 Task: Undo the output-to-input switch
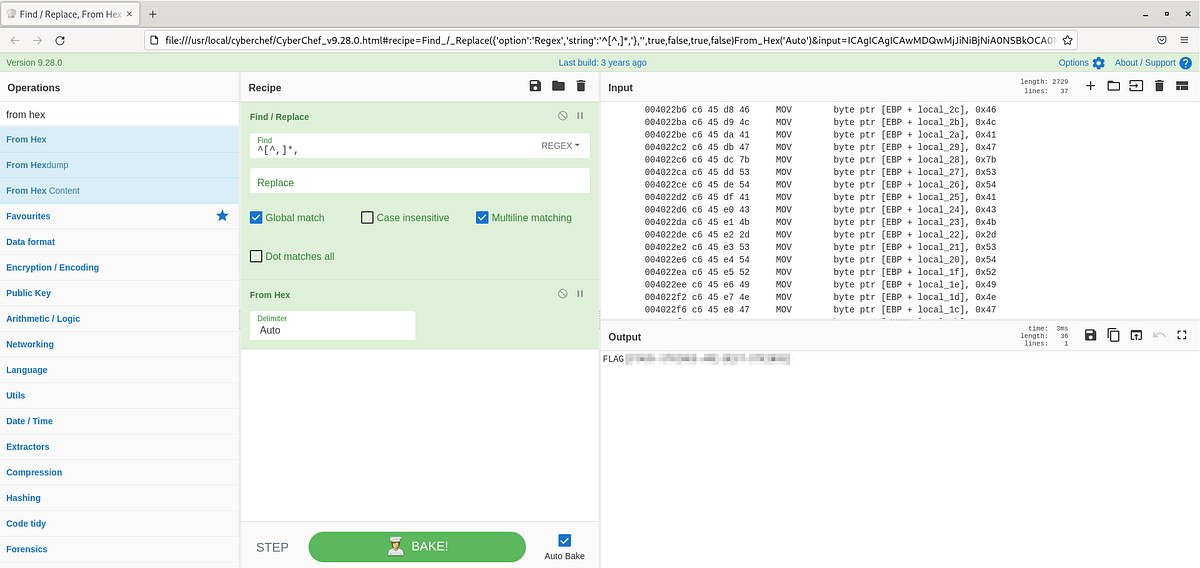click(1159, 335)
